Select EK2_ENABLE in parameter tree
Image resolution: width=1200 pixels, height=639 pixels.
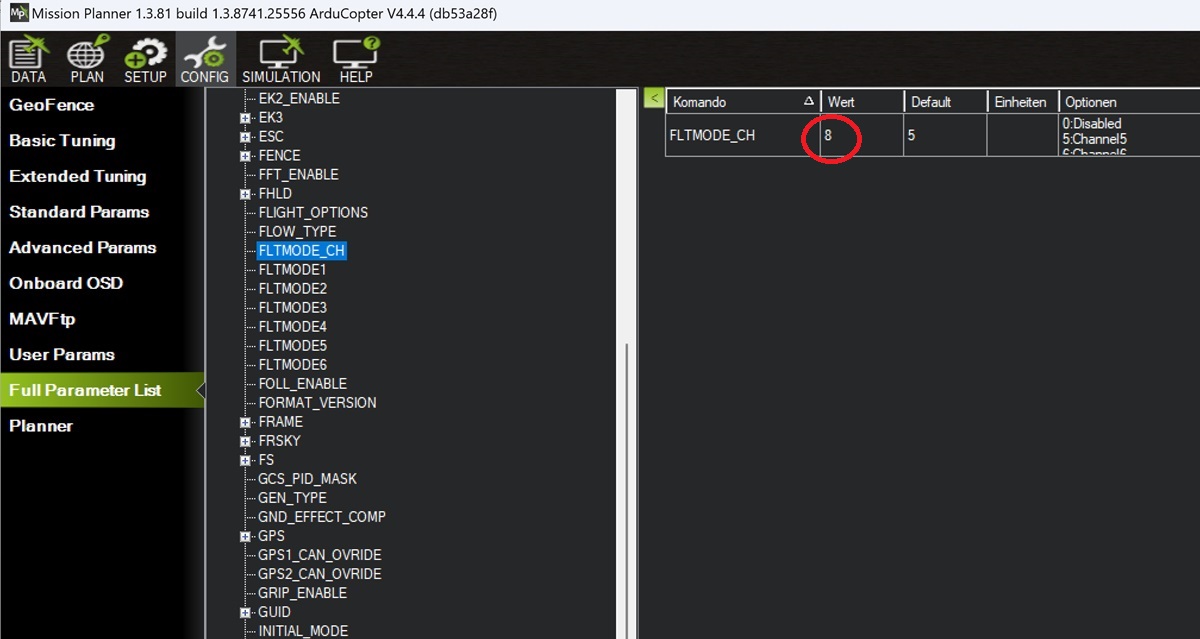[299, 99]
